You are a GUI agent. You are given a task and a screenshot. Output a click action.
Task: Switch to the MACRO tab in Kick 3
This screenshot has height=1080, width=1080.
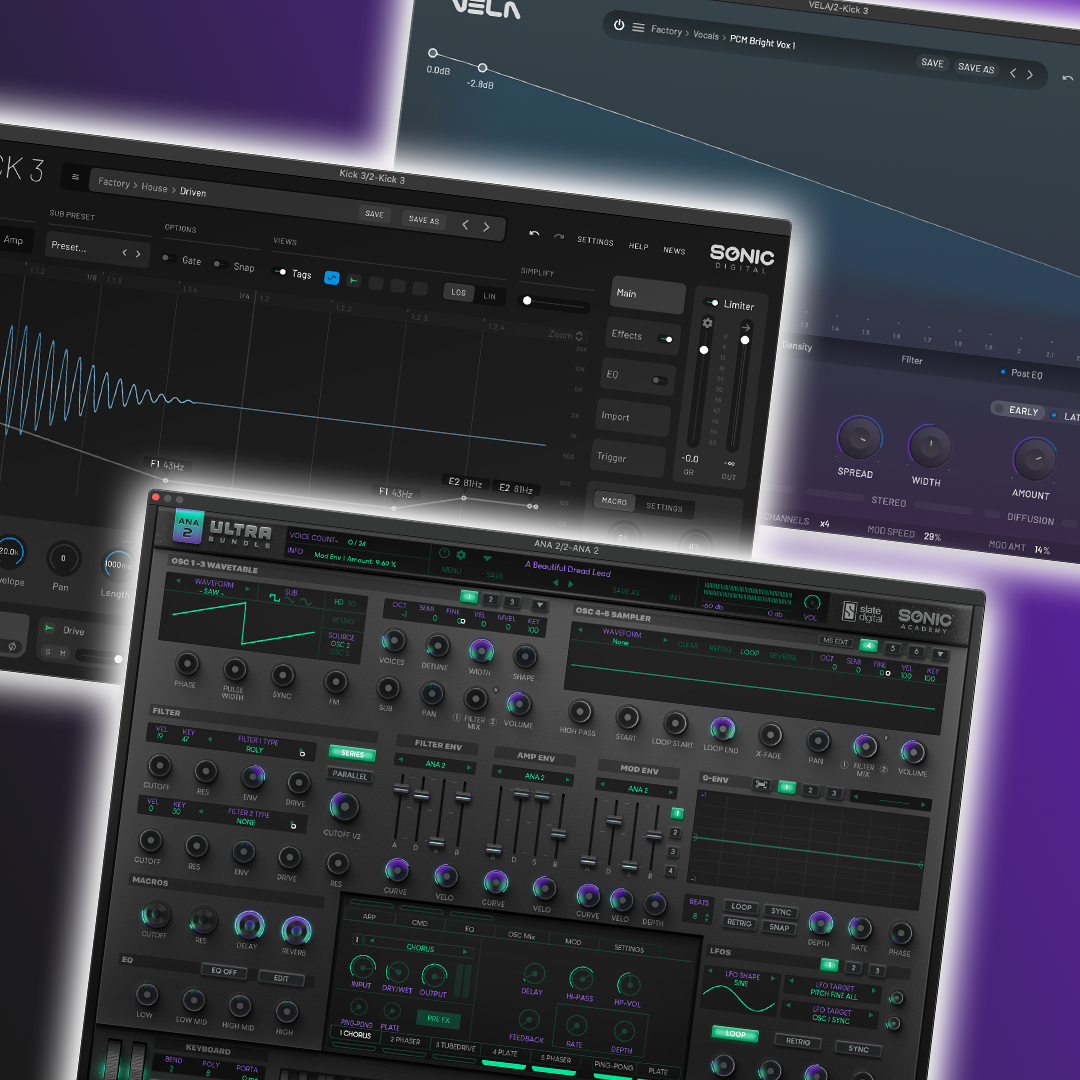coord(614,501)
